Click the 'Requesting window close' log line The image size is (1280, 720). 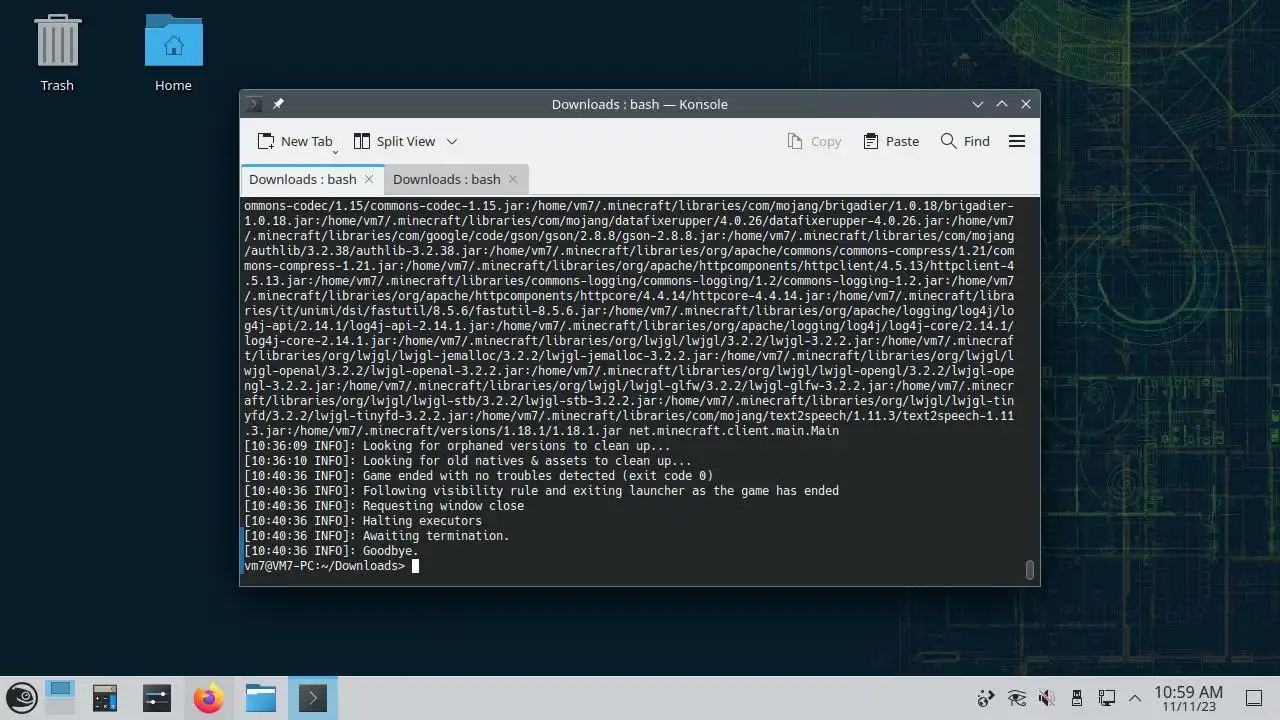(x=384, y=506)
